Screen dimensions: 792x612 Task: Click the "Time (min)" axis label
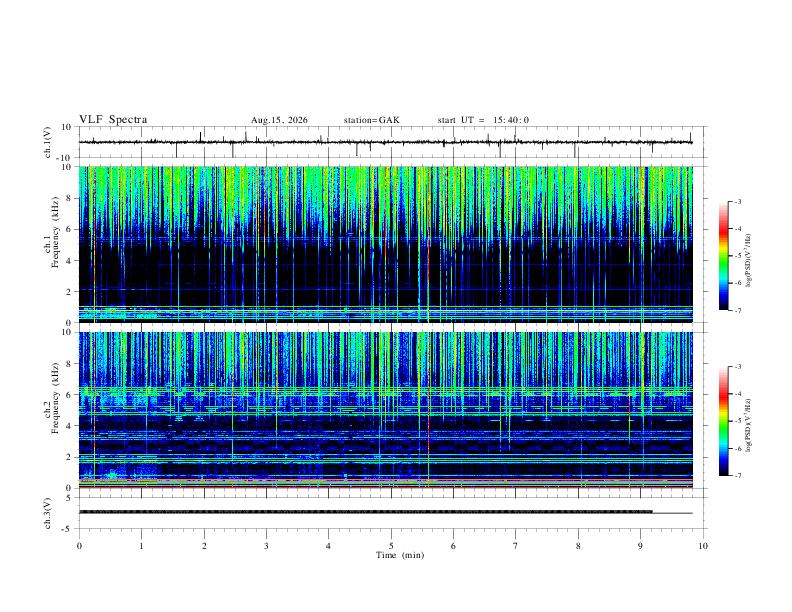click(x=400, y=555)
